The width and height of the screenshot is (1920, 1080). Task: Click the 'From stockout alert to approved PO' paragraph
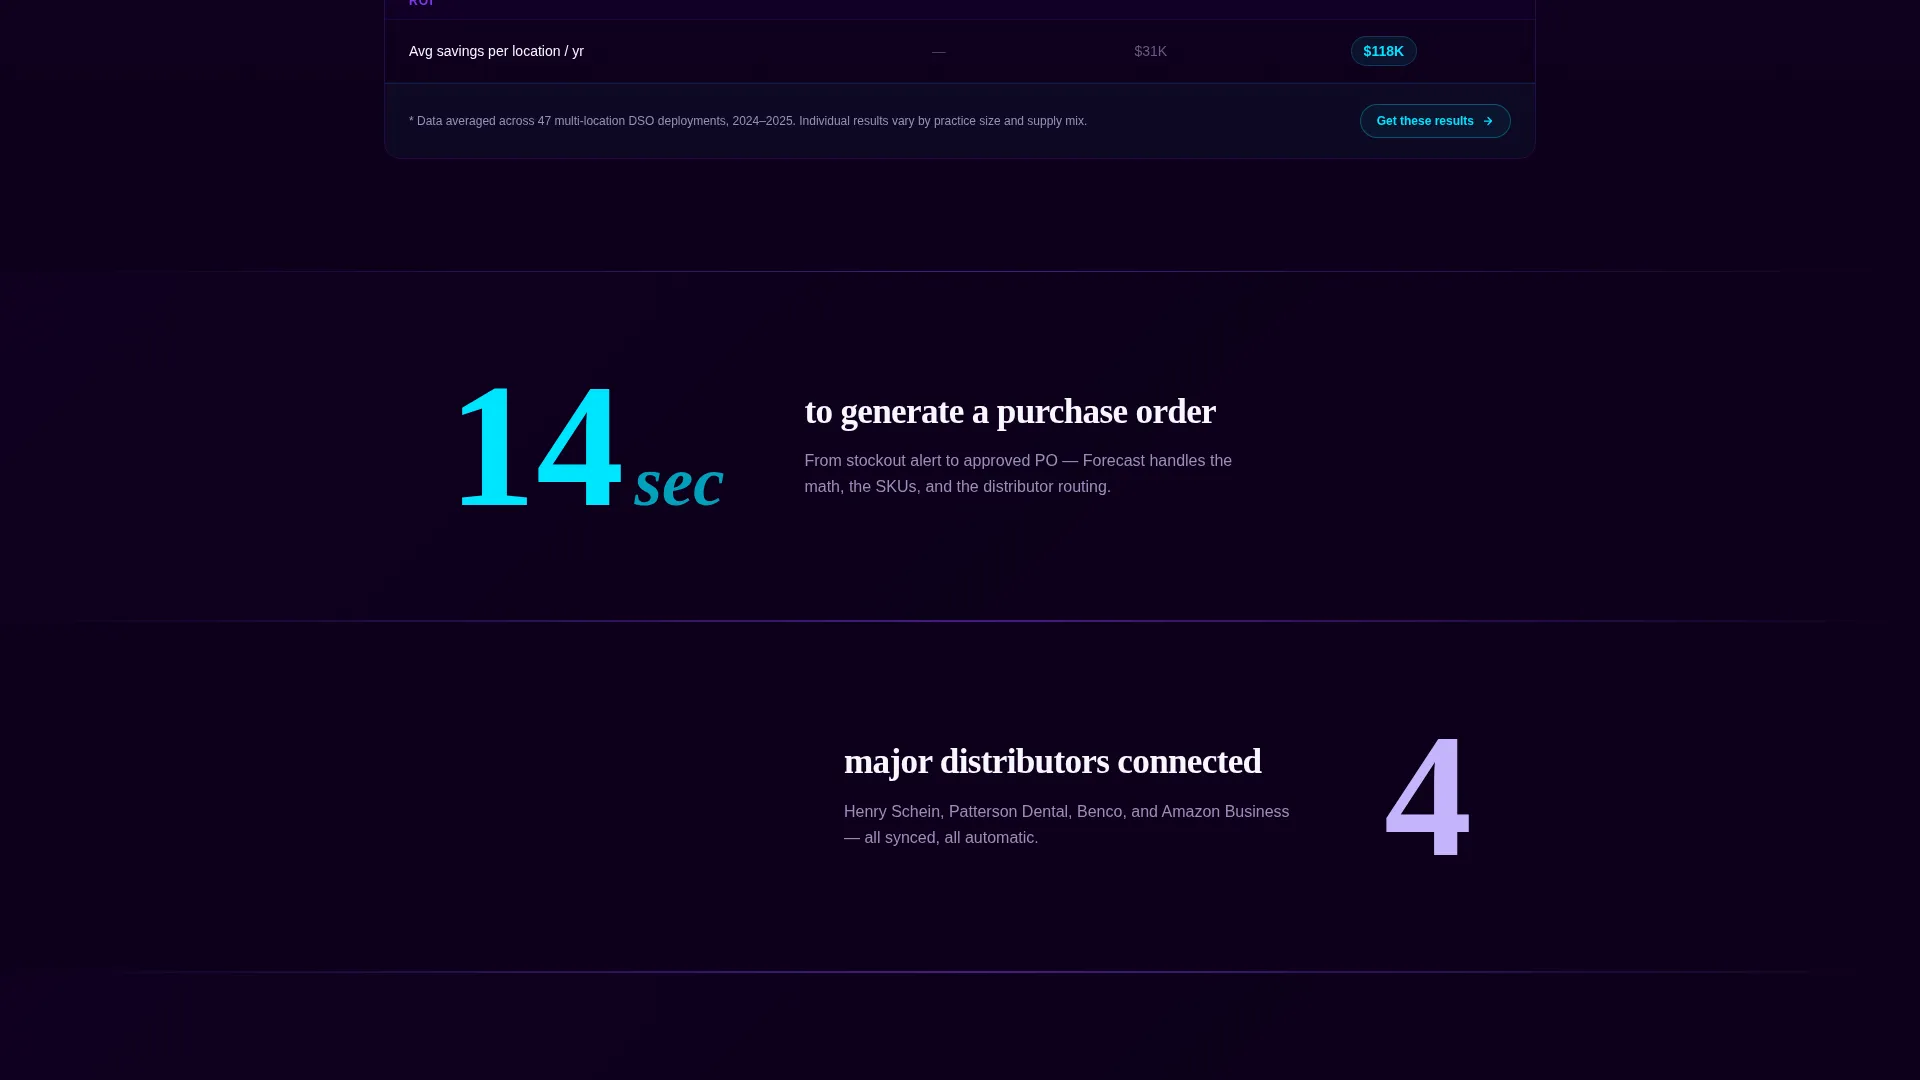(x=1018, y=473)
